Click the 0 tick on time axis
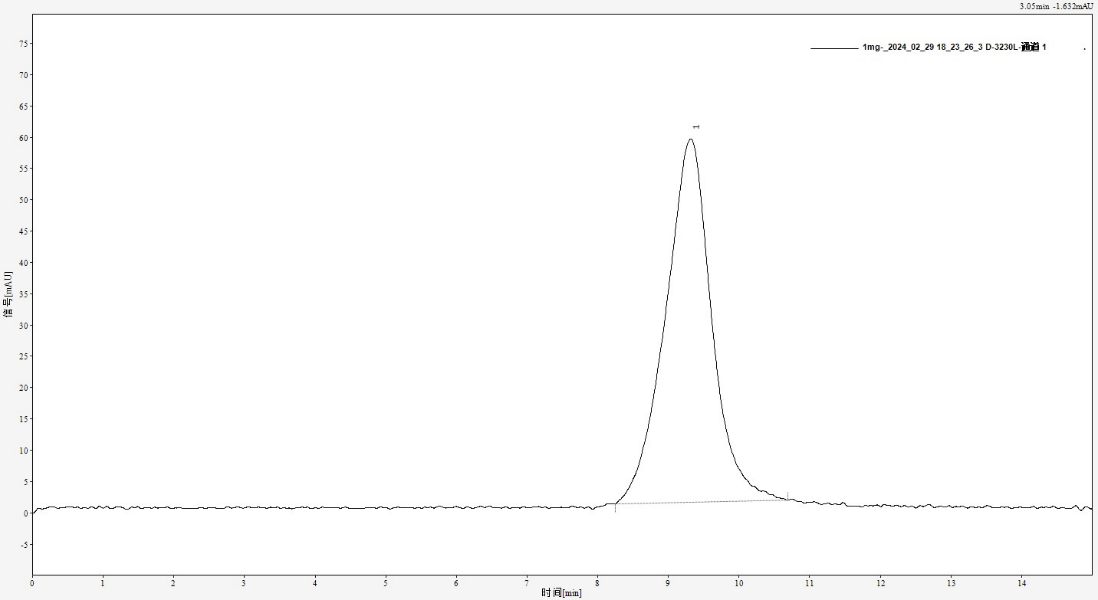This screenshot has height=600, width=1098. coord(32,582)
